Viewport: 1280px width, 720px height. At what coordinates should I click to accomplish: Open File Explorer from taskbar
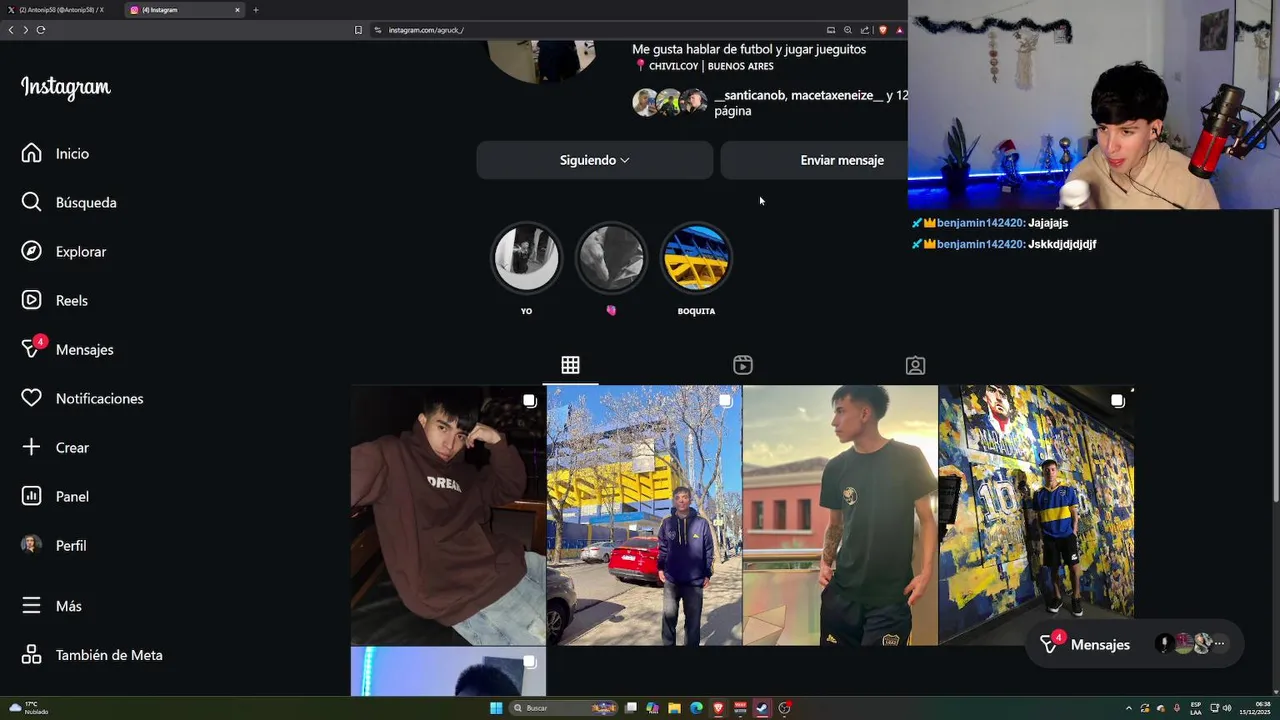click(674, 708)
